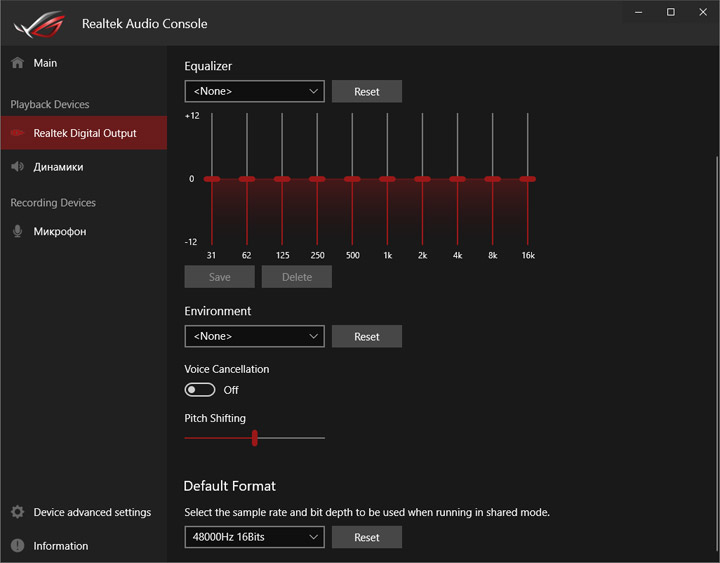Image resolution: width=720 pixels, height=563 pixels.
Task: Click the Pitch Shifting label
Action: [x=215, y=418]
